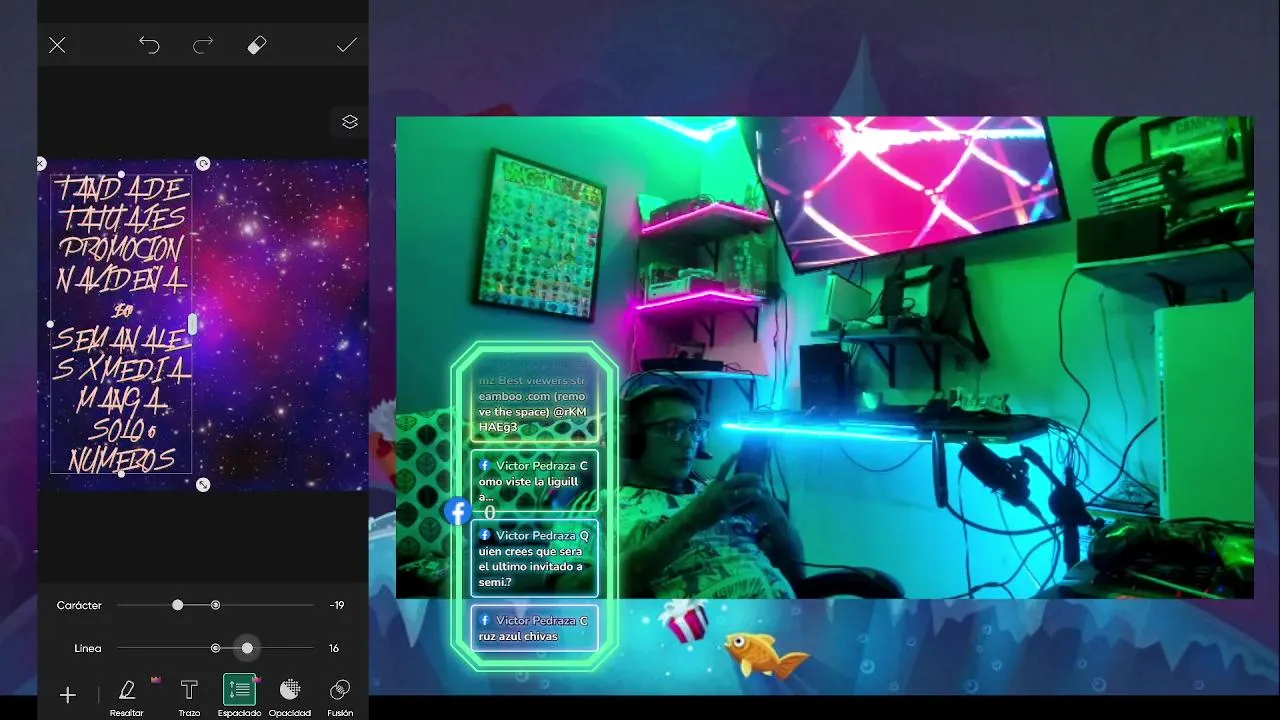
Task: Open Victor Pedraza 'Quien crees' comment
Action: coord(534,558)
